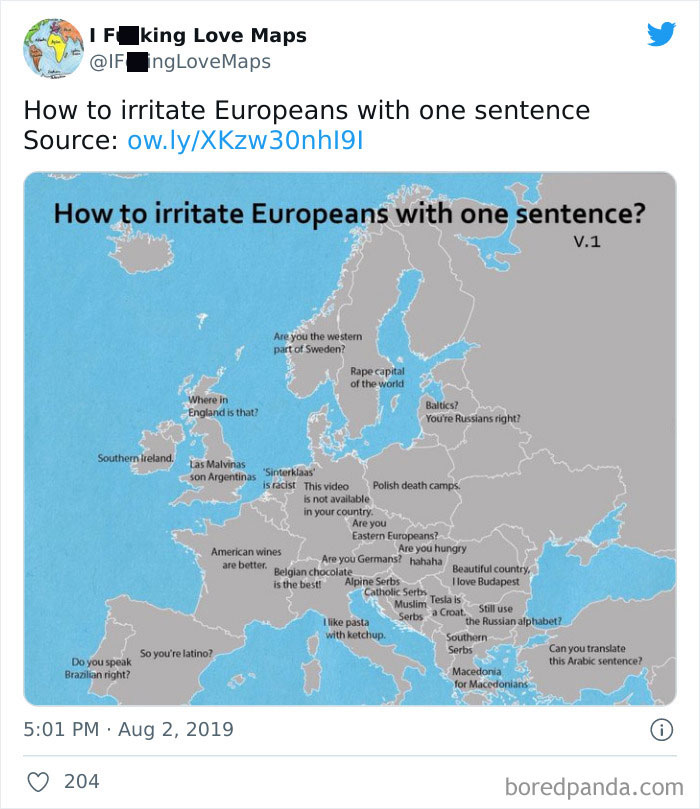Click the 'I like pasta with ketchup' label

pyautogui.click(x=355, y=628)
